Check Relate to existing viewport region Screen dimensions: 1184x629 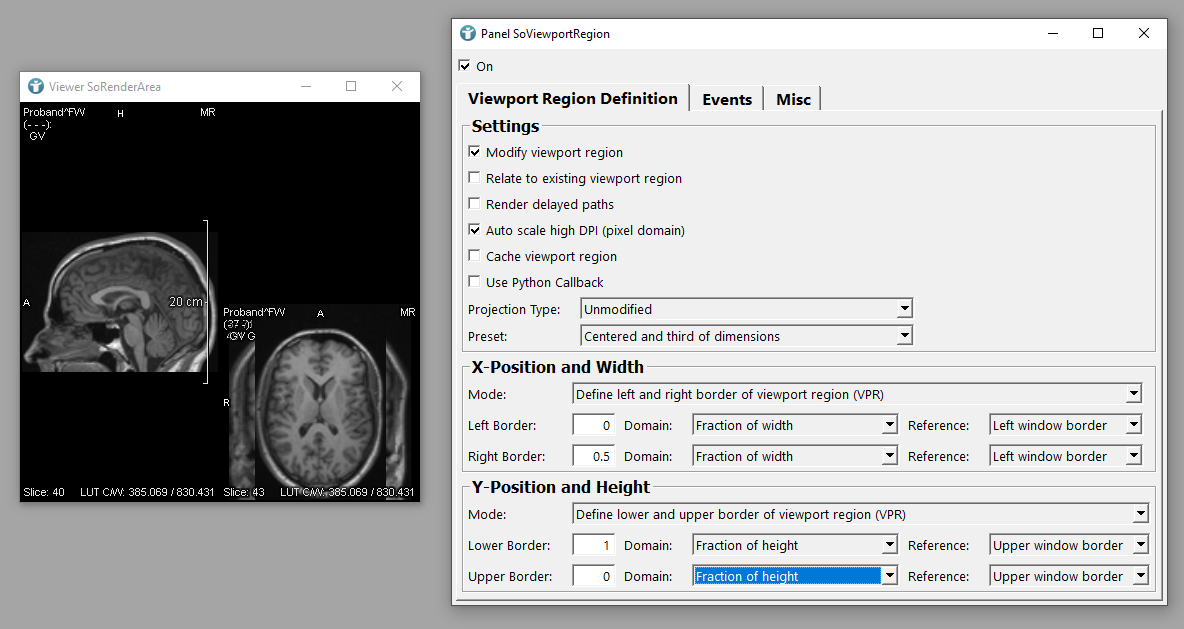474,179
